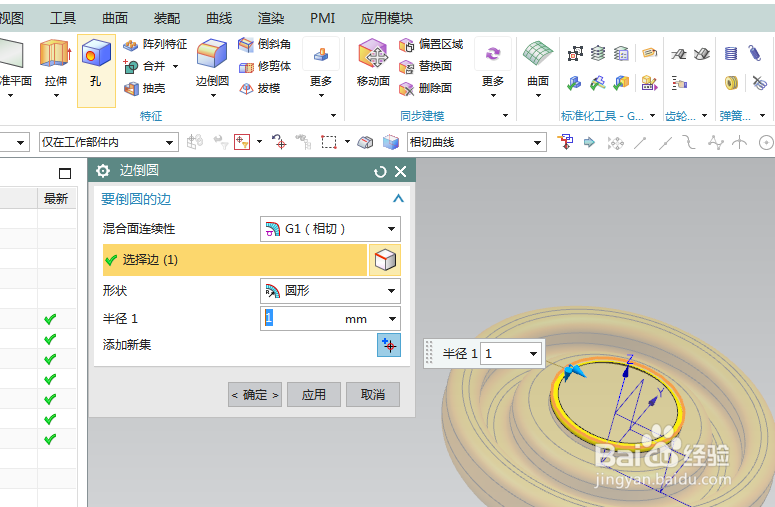The height and width of the screenshot is (507, 775).
Task: Open the 工具 menu tab
Action: click(63, 18)
